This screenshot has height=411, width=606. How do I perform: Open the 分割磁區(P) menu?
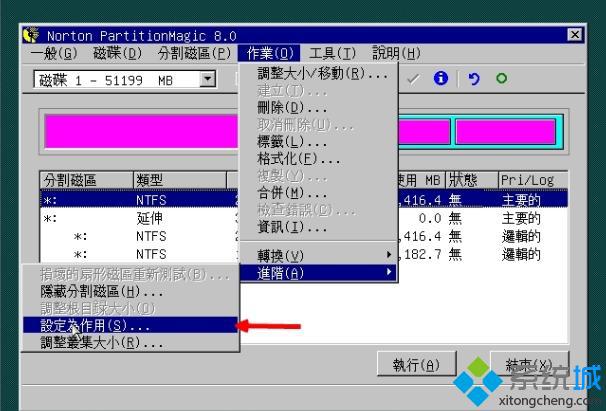pyautogui.click(x=194, y=53)
